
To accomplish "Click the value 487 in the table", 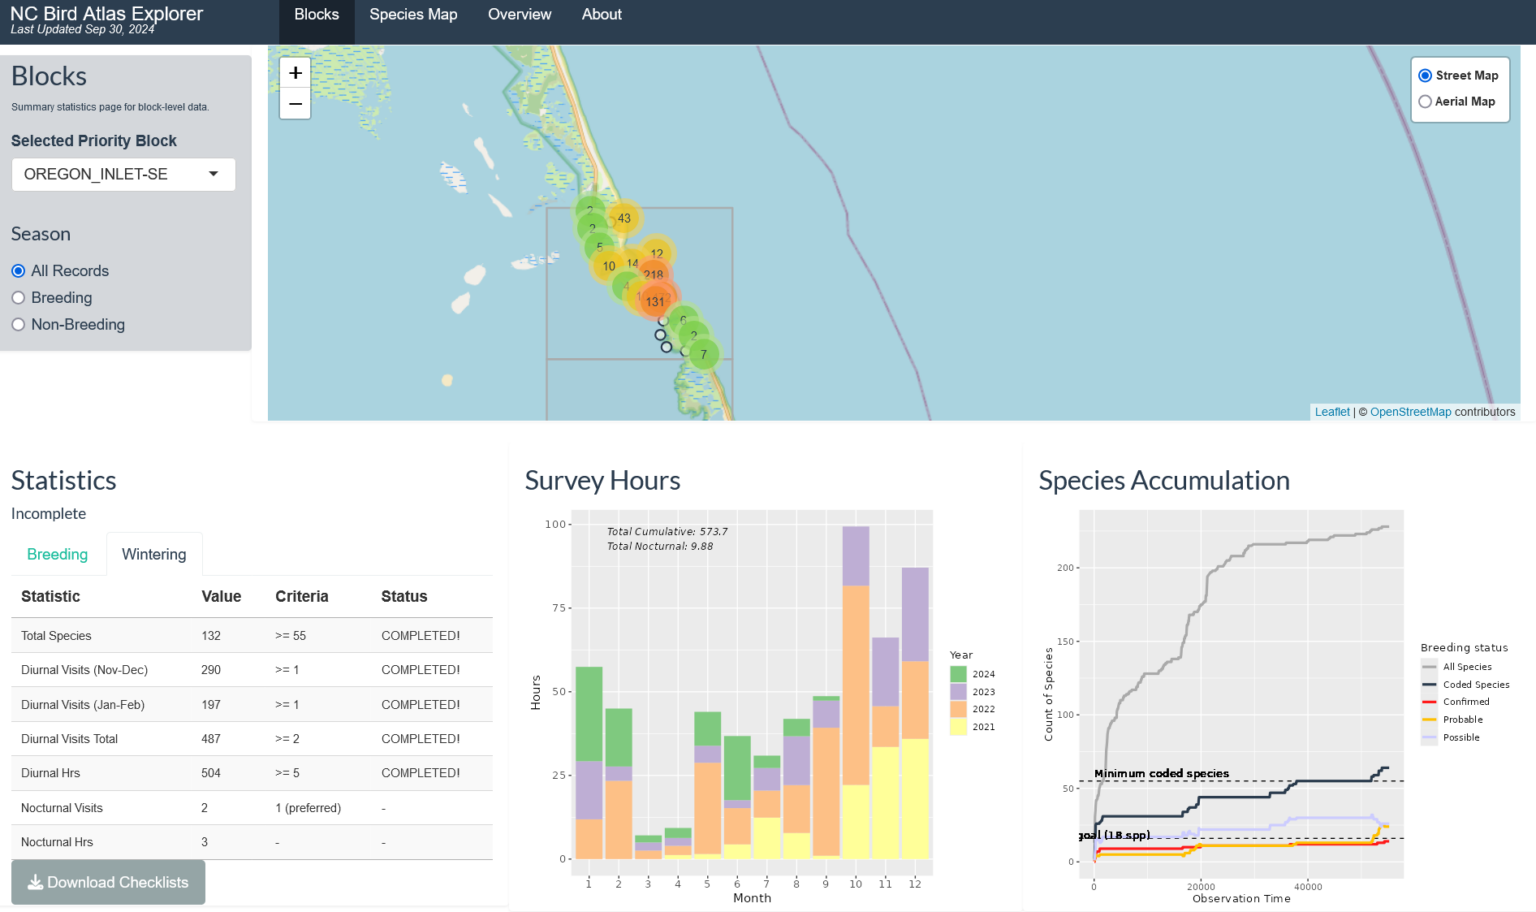I will click(x=211, y=739).
